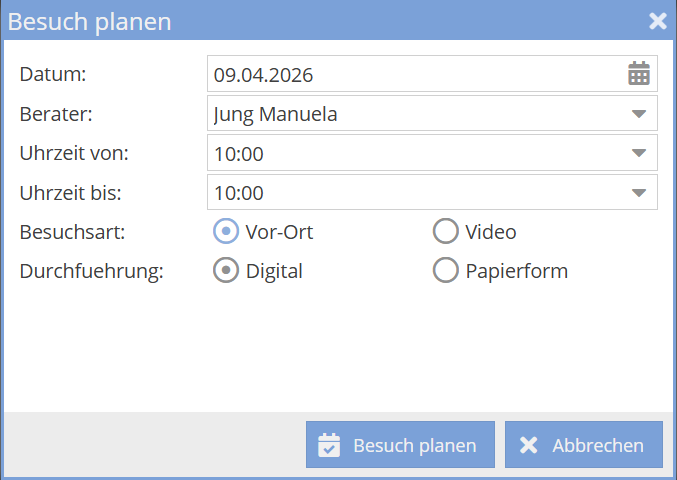Close the Besuch planen dialog window

point(657,21)
